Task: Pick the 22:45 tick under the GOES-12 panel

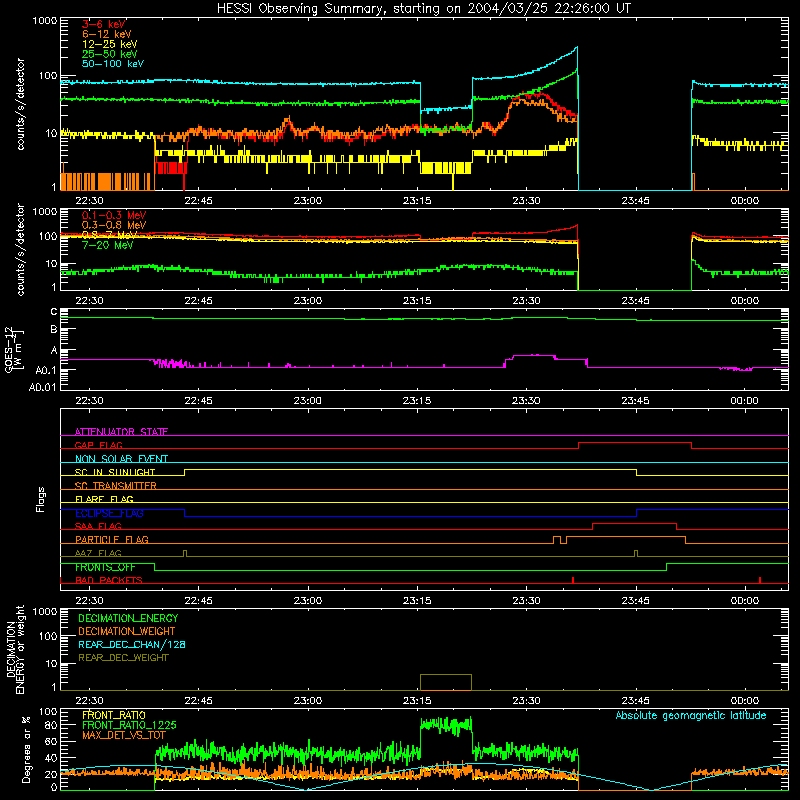Action: [x=198, y=401]
